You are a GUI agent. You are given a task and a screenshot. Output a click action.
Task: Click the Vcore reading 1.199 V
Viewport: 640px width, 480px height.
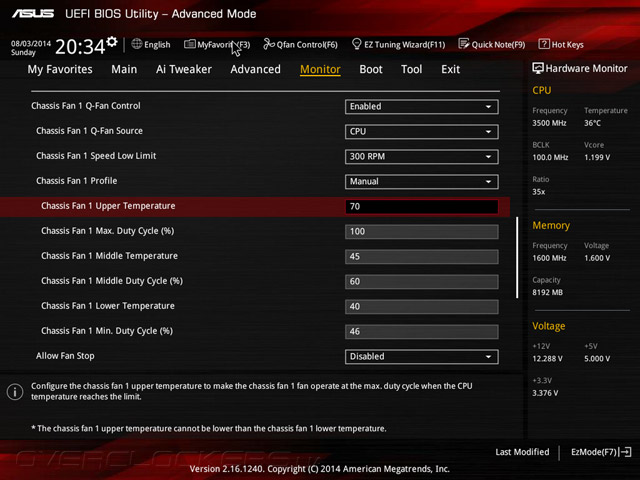(597, 158)
